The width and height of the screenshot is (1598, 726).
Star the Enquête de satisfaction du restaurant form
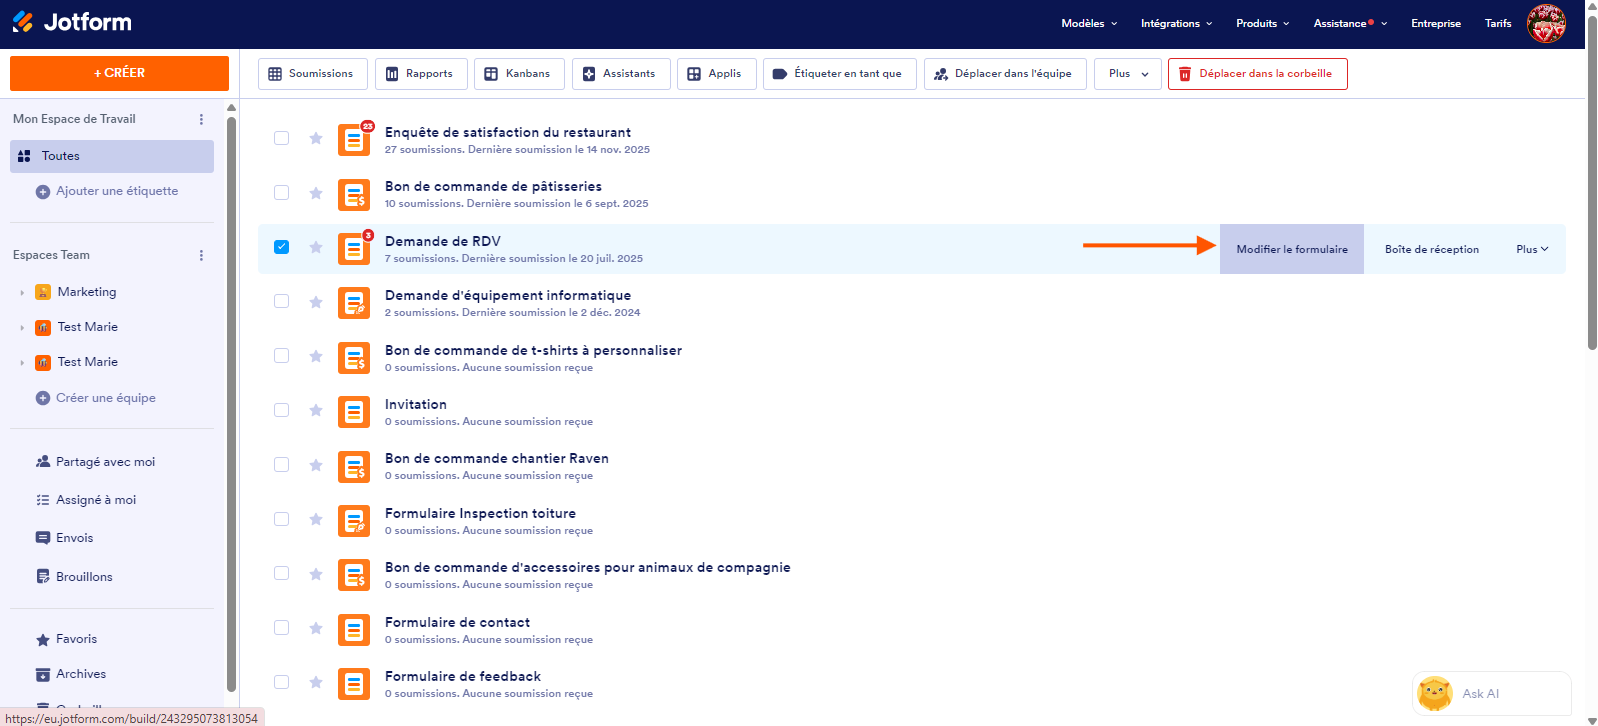(316, 138)
